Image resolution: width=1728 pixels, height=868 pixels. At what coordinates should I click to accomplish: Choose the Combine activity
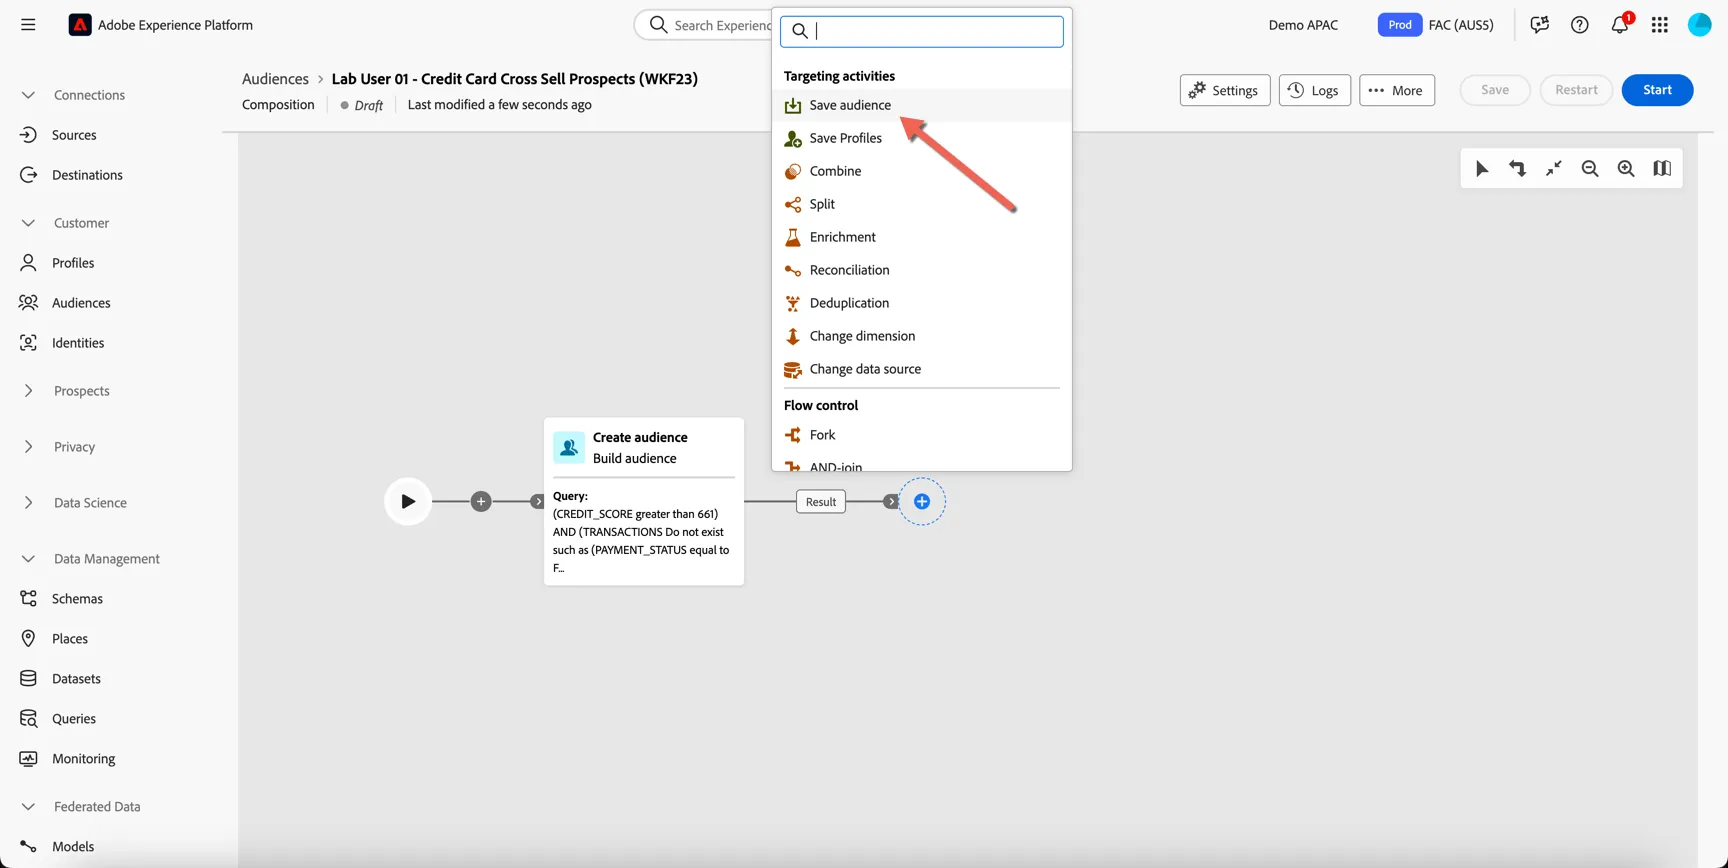click(x=921, y=171)
